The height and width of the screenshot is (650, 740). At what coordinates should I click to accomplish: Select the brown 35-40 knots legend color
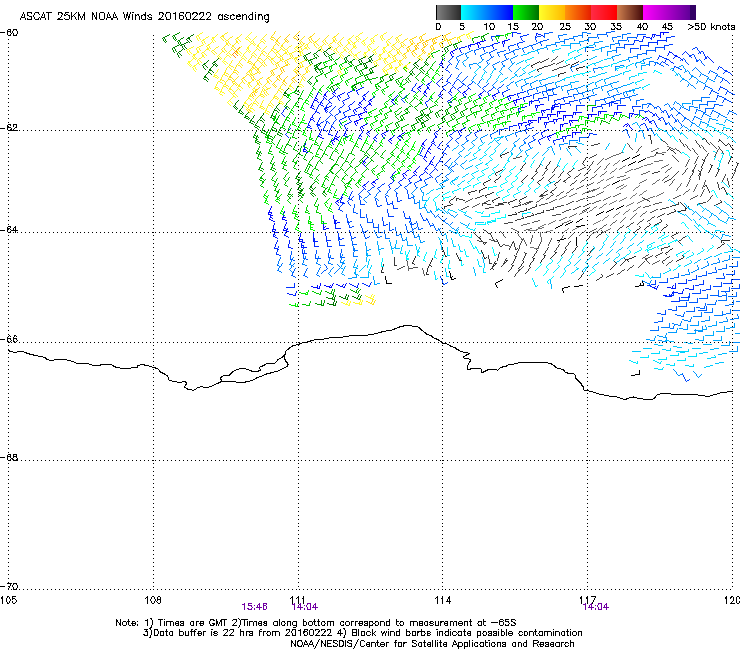pos(630,12)
